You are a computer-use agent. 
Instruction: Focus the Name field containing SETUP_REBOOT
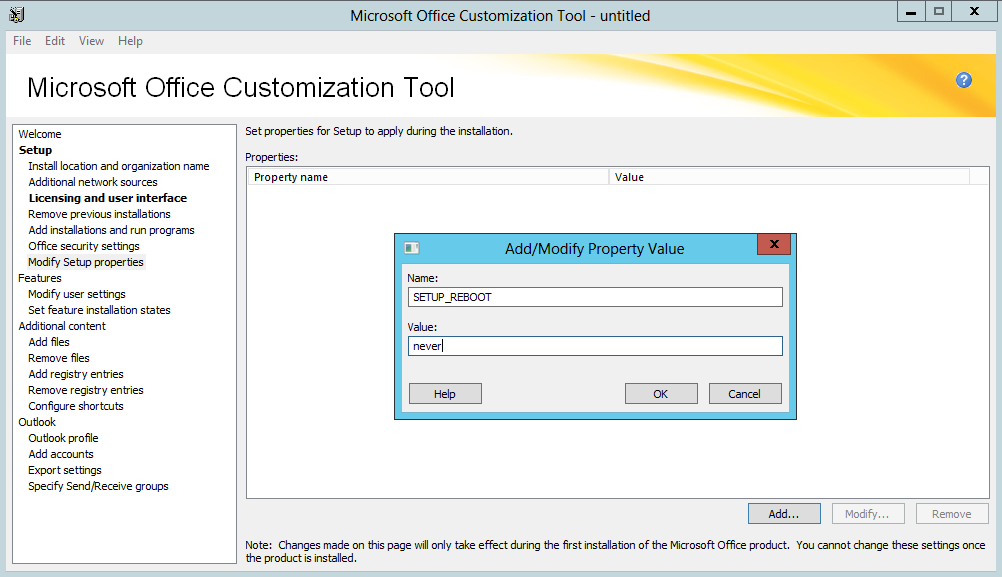(595, 297)
